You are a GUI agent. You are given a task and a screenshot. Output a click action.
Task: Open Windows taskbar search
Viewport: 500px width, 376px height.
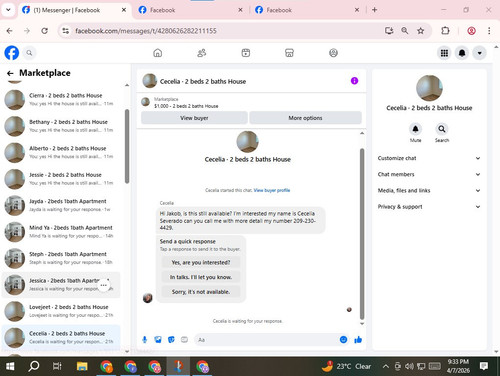tap(33, 366)
